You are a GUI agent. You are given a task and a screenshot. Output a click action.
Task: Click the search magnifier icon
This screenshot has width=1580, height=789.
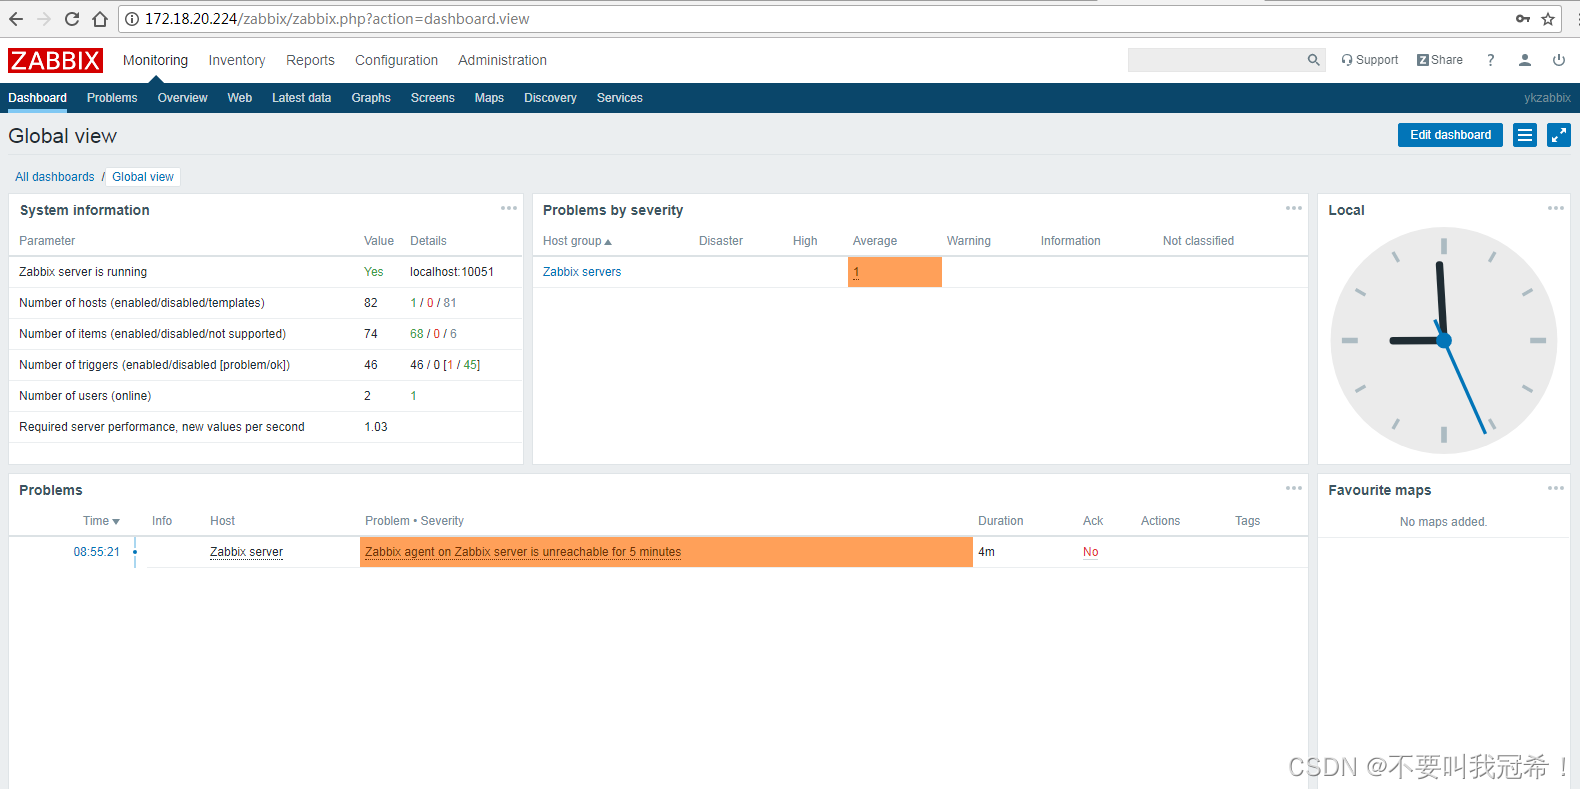click(1313, 60)
